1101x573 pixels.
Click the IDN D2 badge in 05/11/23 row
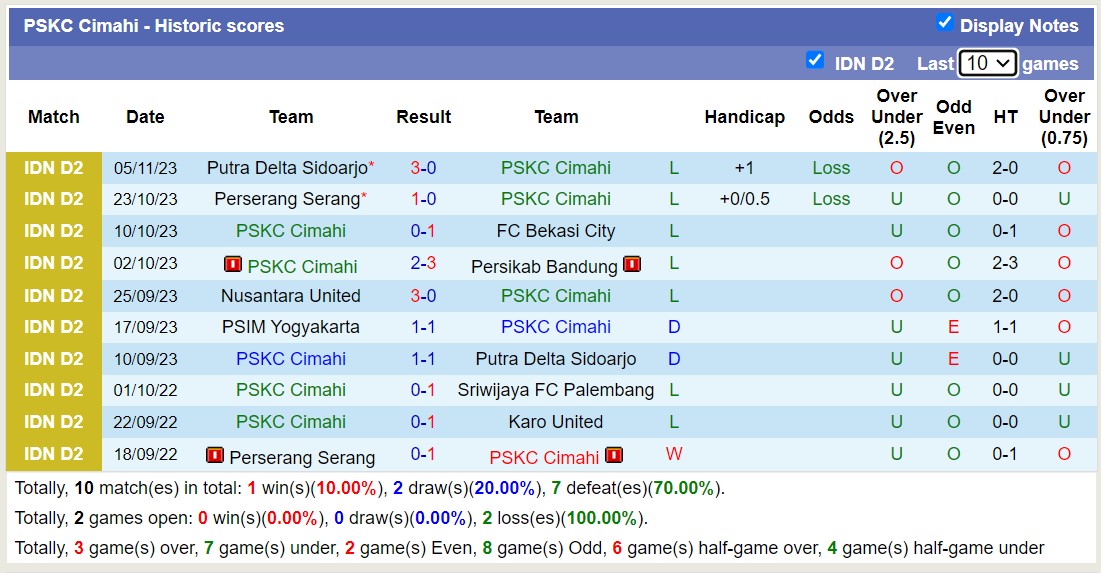coord(54,168)
